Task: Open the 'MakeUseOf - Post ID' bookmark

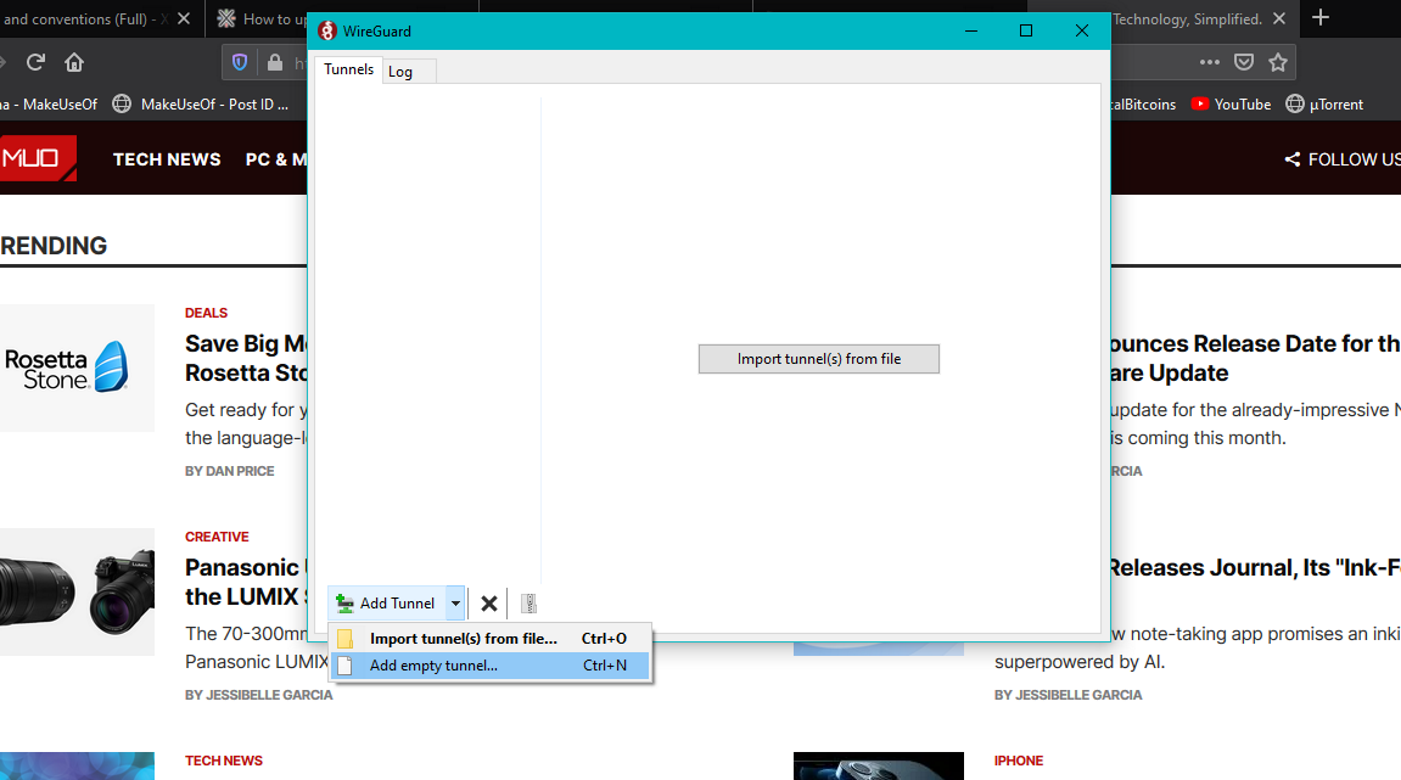Action: tap(200, 104)
